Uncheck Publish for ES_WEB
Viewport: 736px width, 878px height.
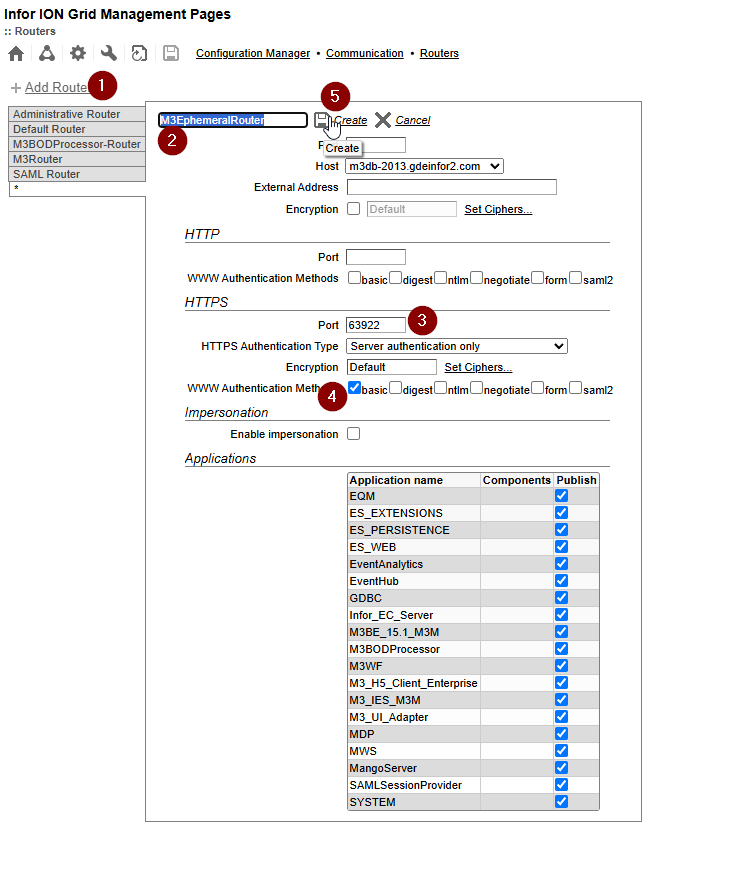click(x=562, y=547)
